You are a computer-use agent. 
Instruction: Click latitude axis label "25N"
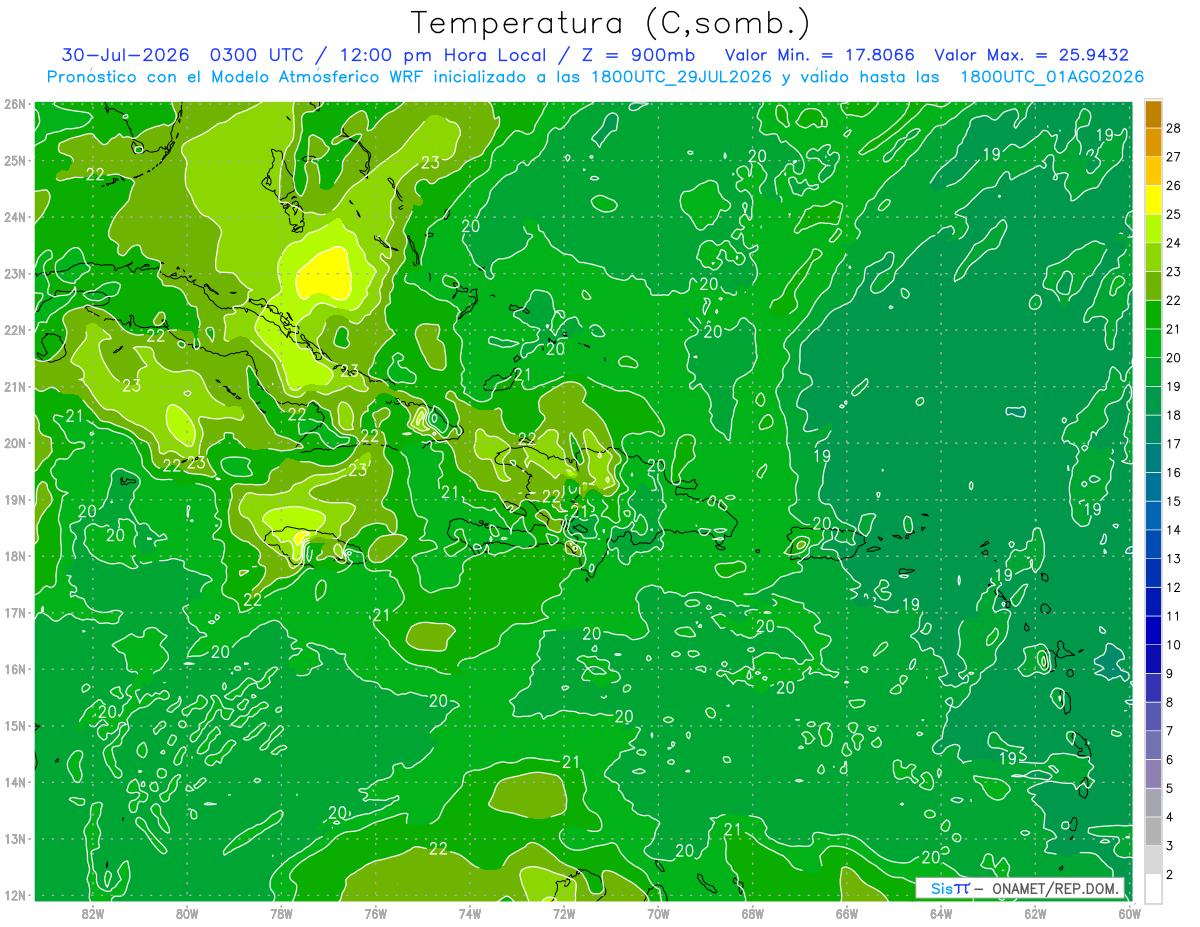point(14,160)
